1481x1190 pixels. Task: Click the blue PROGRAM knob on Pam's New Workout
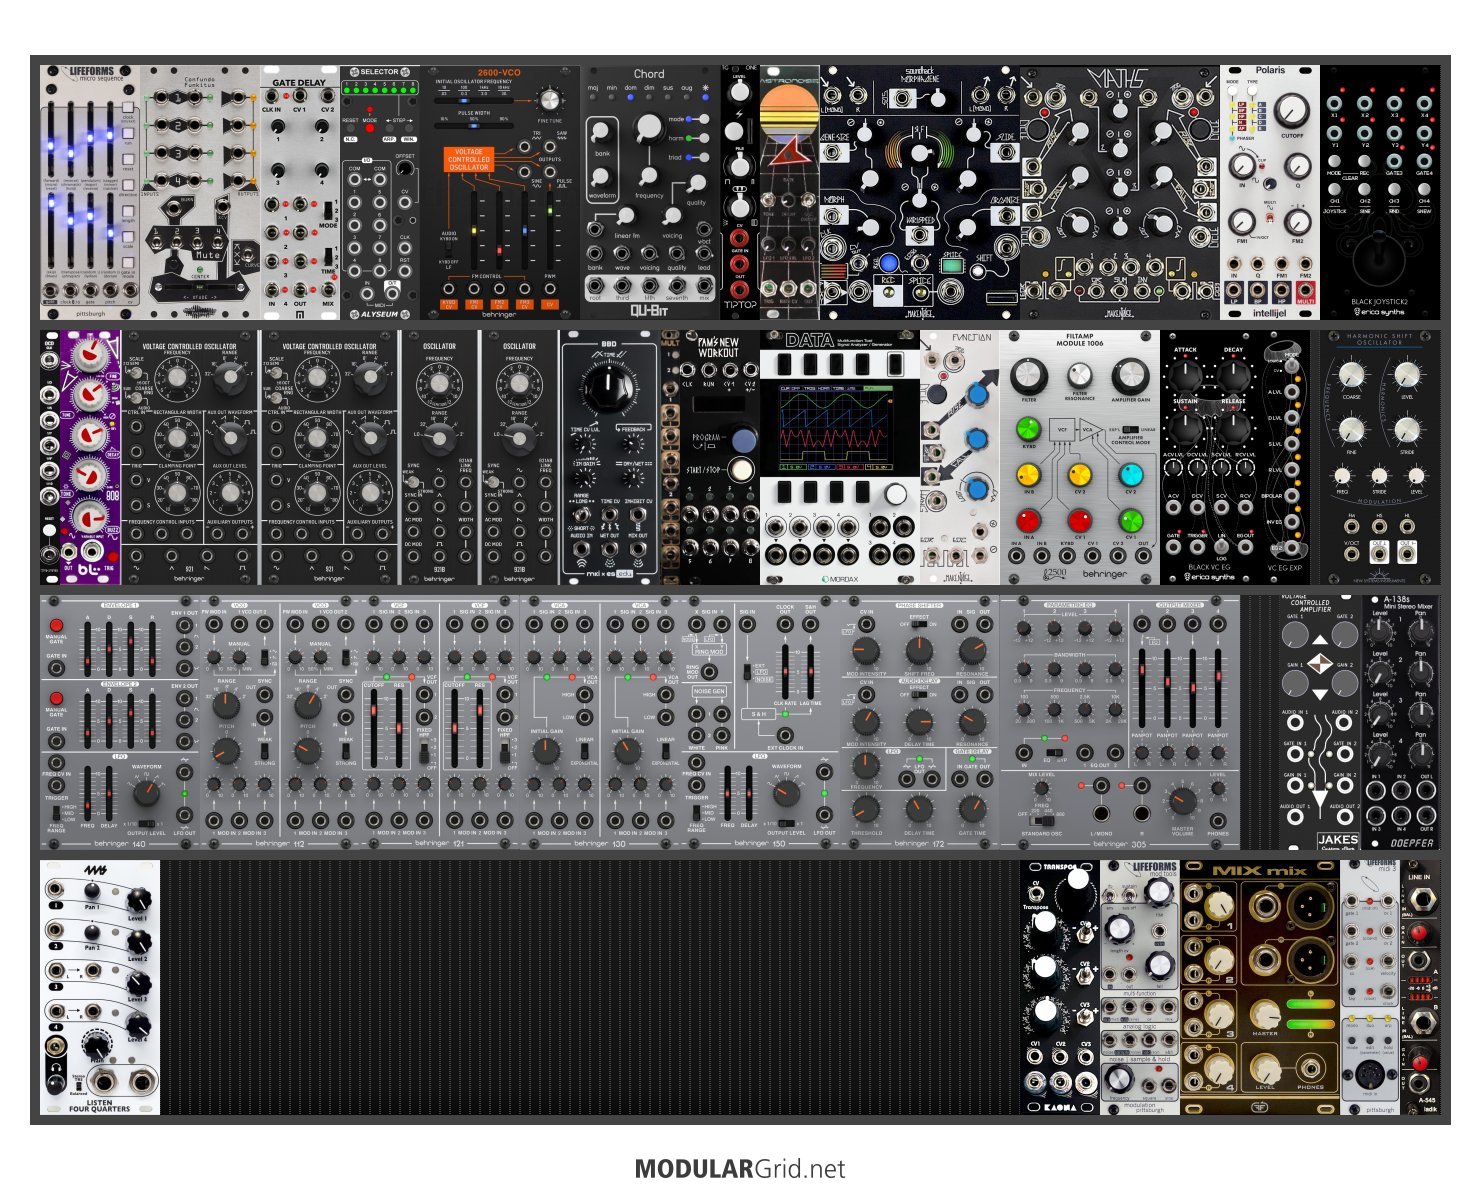click(x=743, y=440)
